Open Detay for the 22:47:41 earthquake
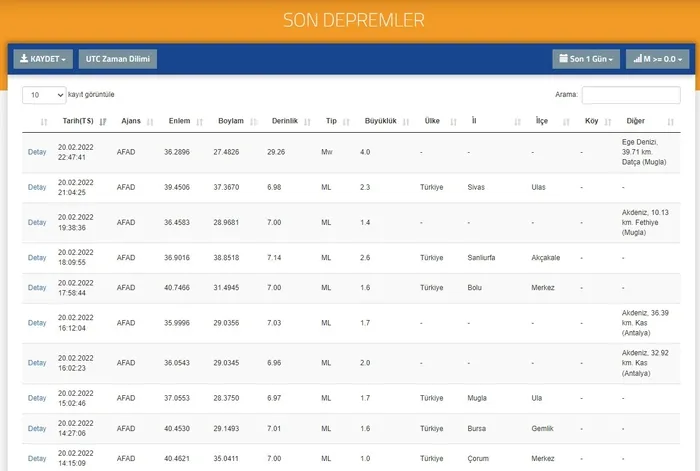 [x=37, y=152]
